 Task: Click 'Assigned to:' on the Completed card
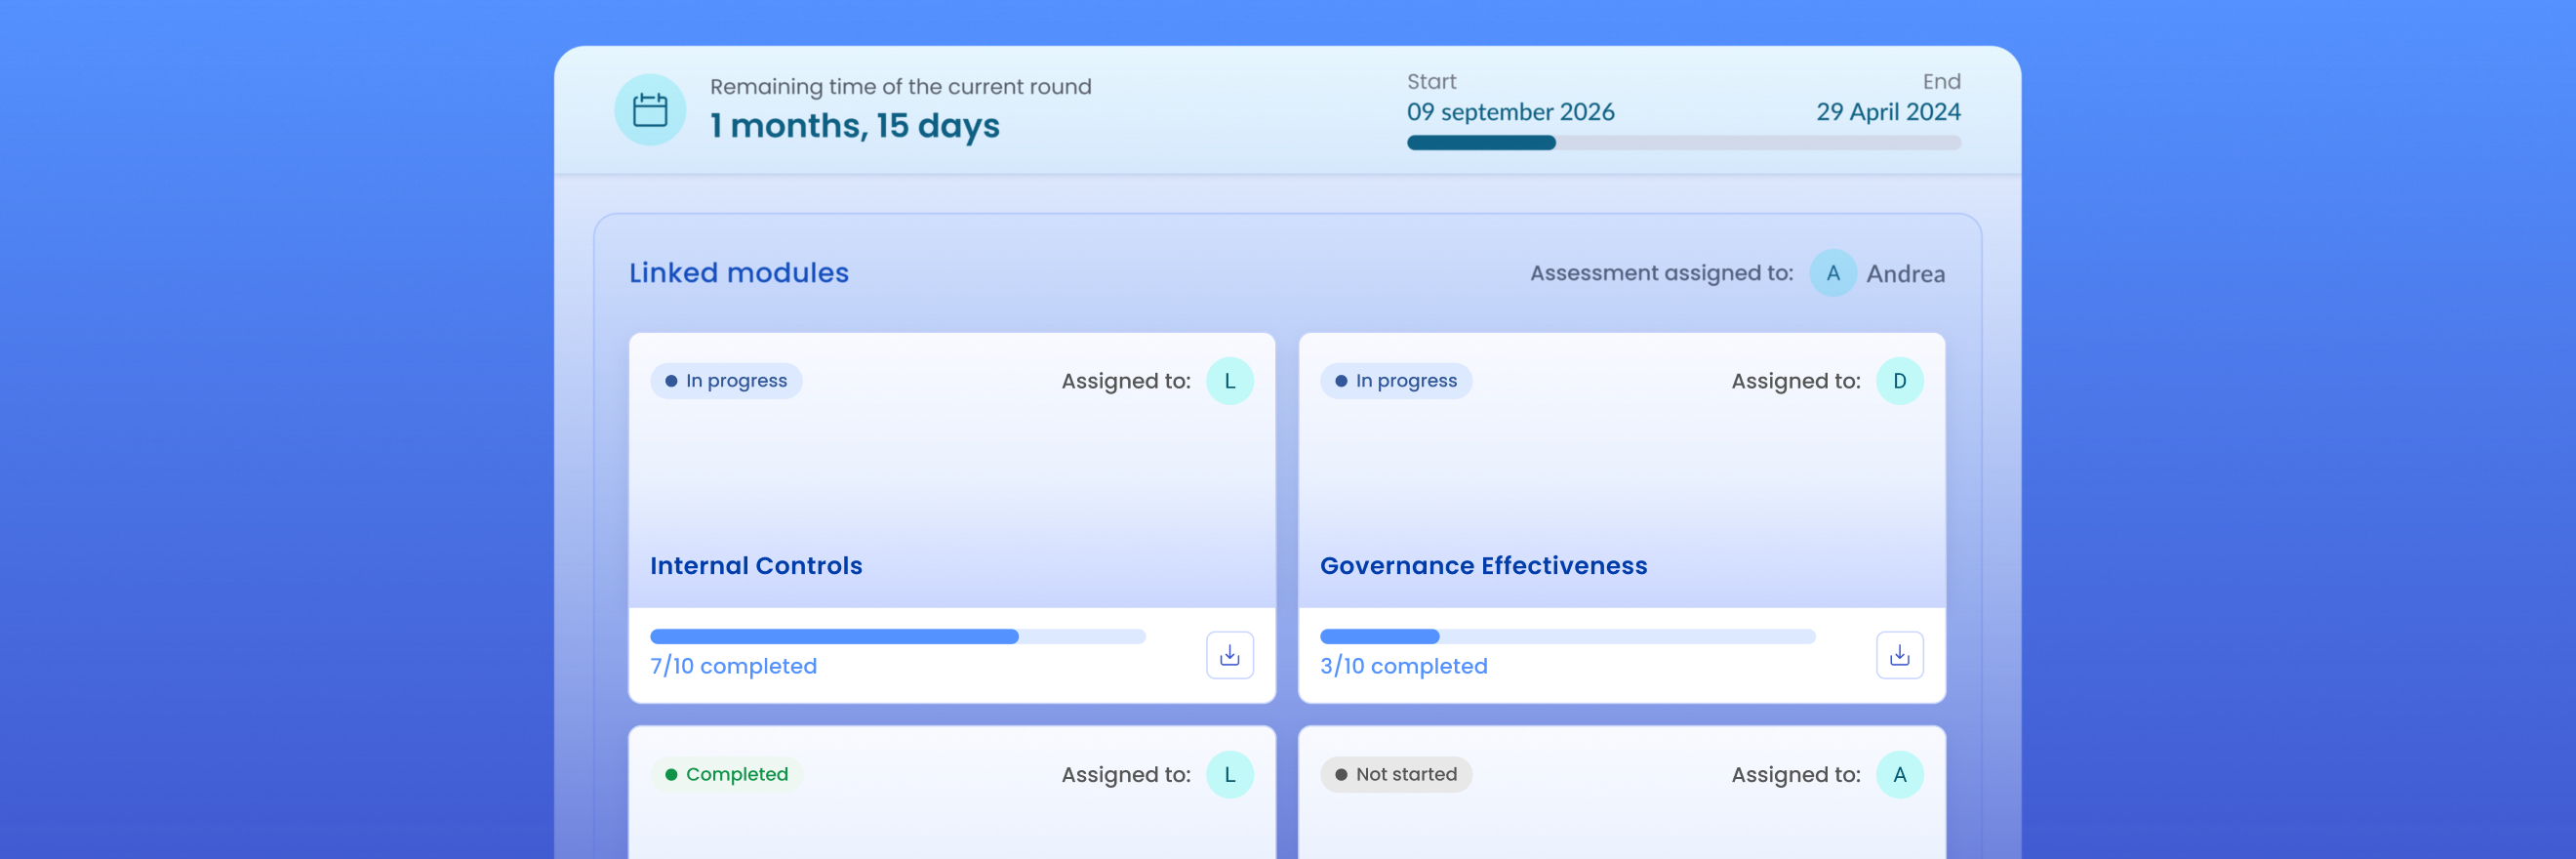(1126, 774)
